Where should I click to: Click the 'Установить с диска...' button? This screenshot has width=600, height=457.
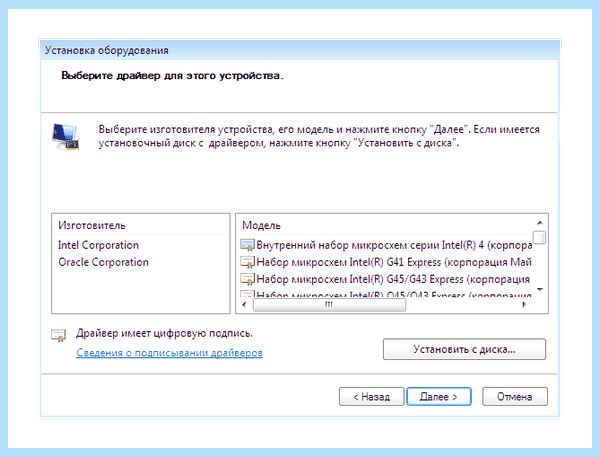click(x=464, y=349)
